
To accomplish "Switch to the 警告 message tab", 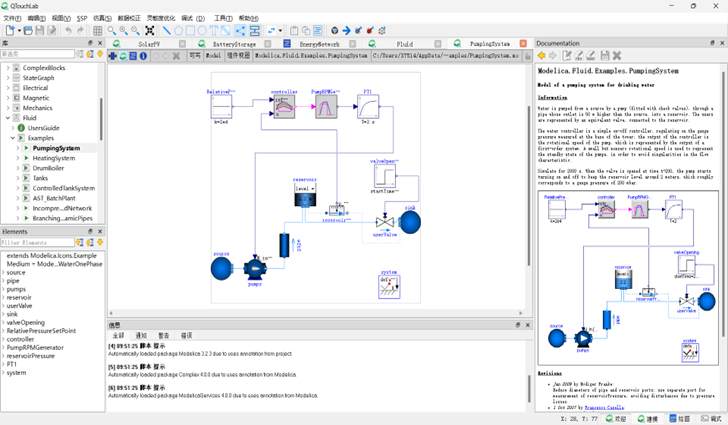I will pyautogui.click(x=164, y=335).
